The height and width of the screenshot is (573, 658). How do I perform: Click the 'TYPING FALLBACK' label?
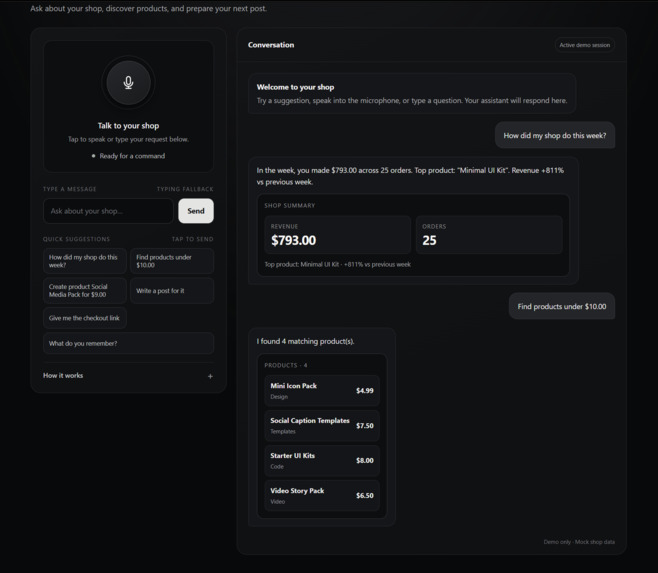click(185, 189)
